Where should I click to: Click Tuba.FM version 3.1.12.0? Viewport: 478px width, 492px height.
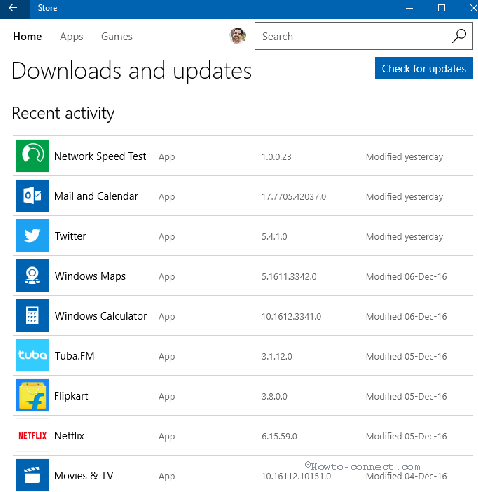tap(277, 357)
